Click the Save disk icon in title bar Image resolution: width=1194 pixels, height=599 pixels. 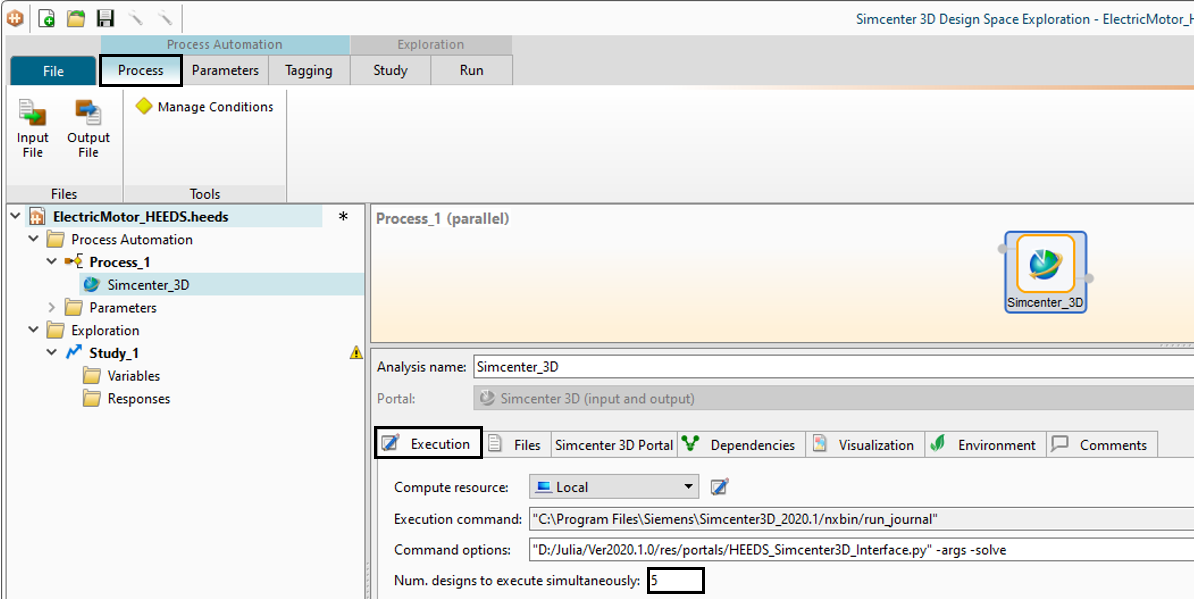pos(105,18)
